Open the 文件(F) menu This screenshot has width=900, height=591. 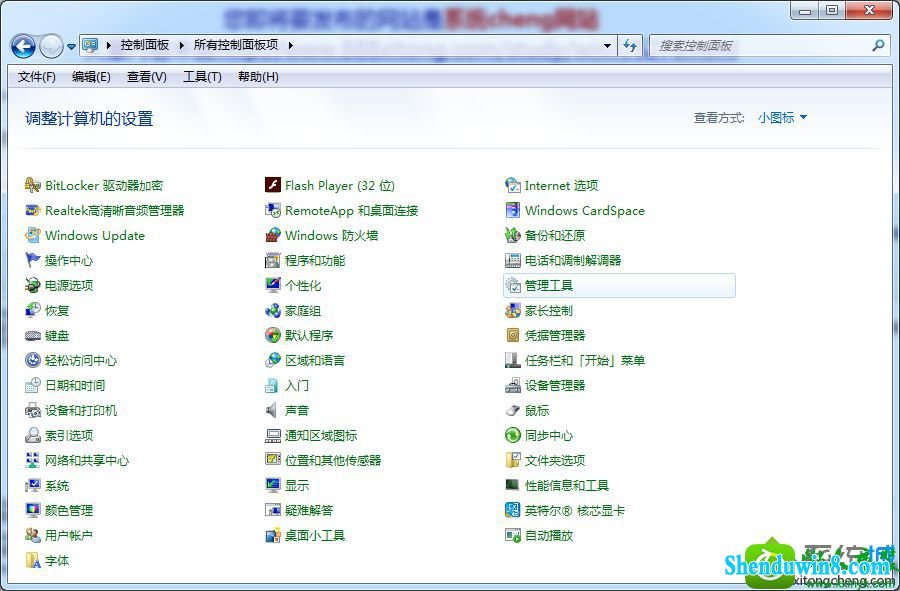(x=37, y=77)
